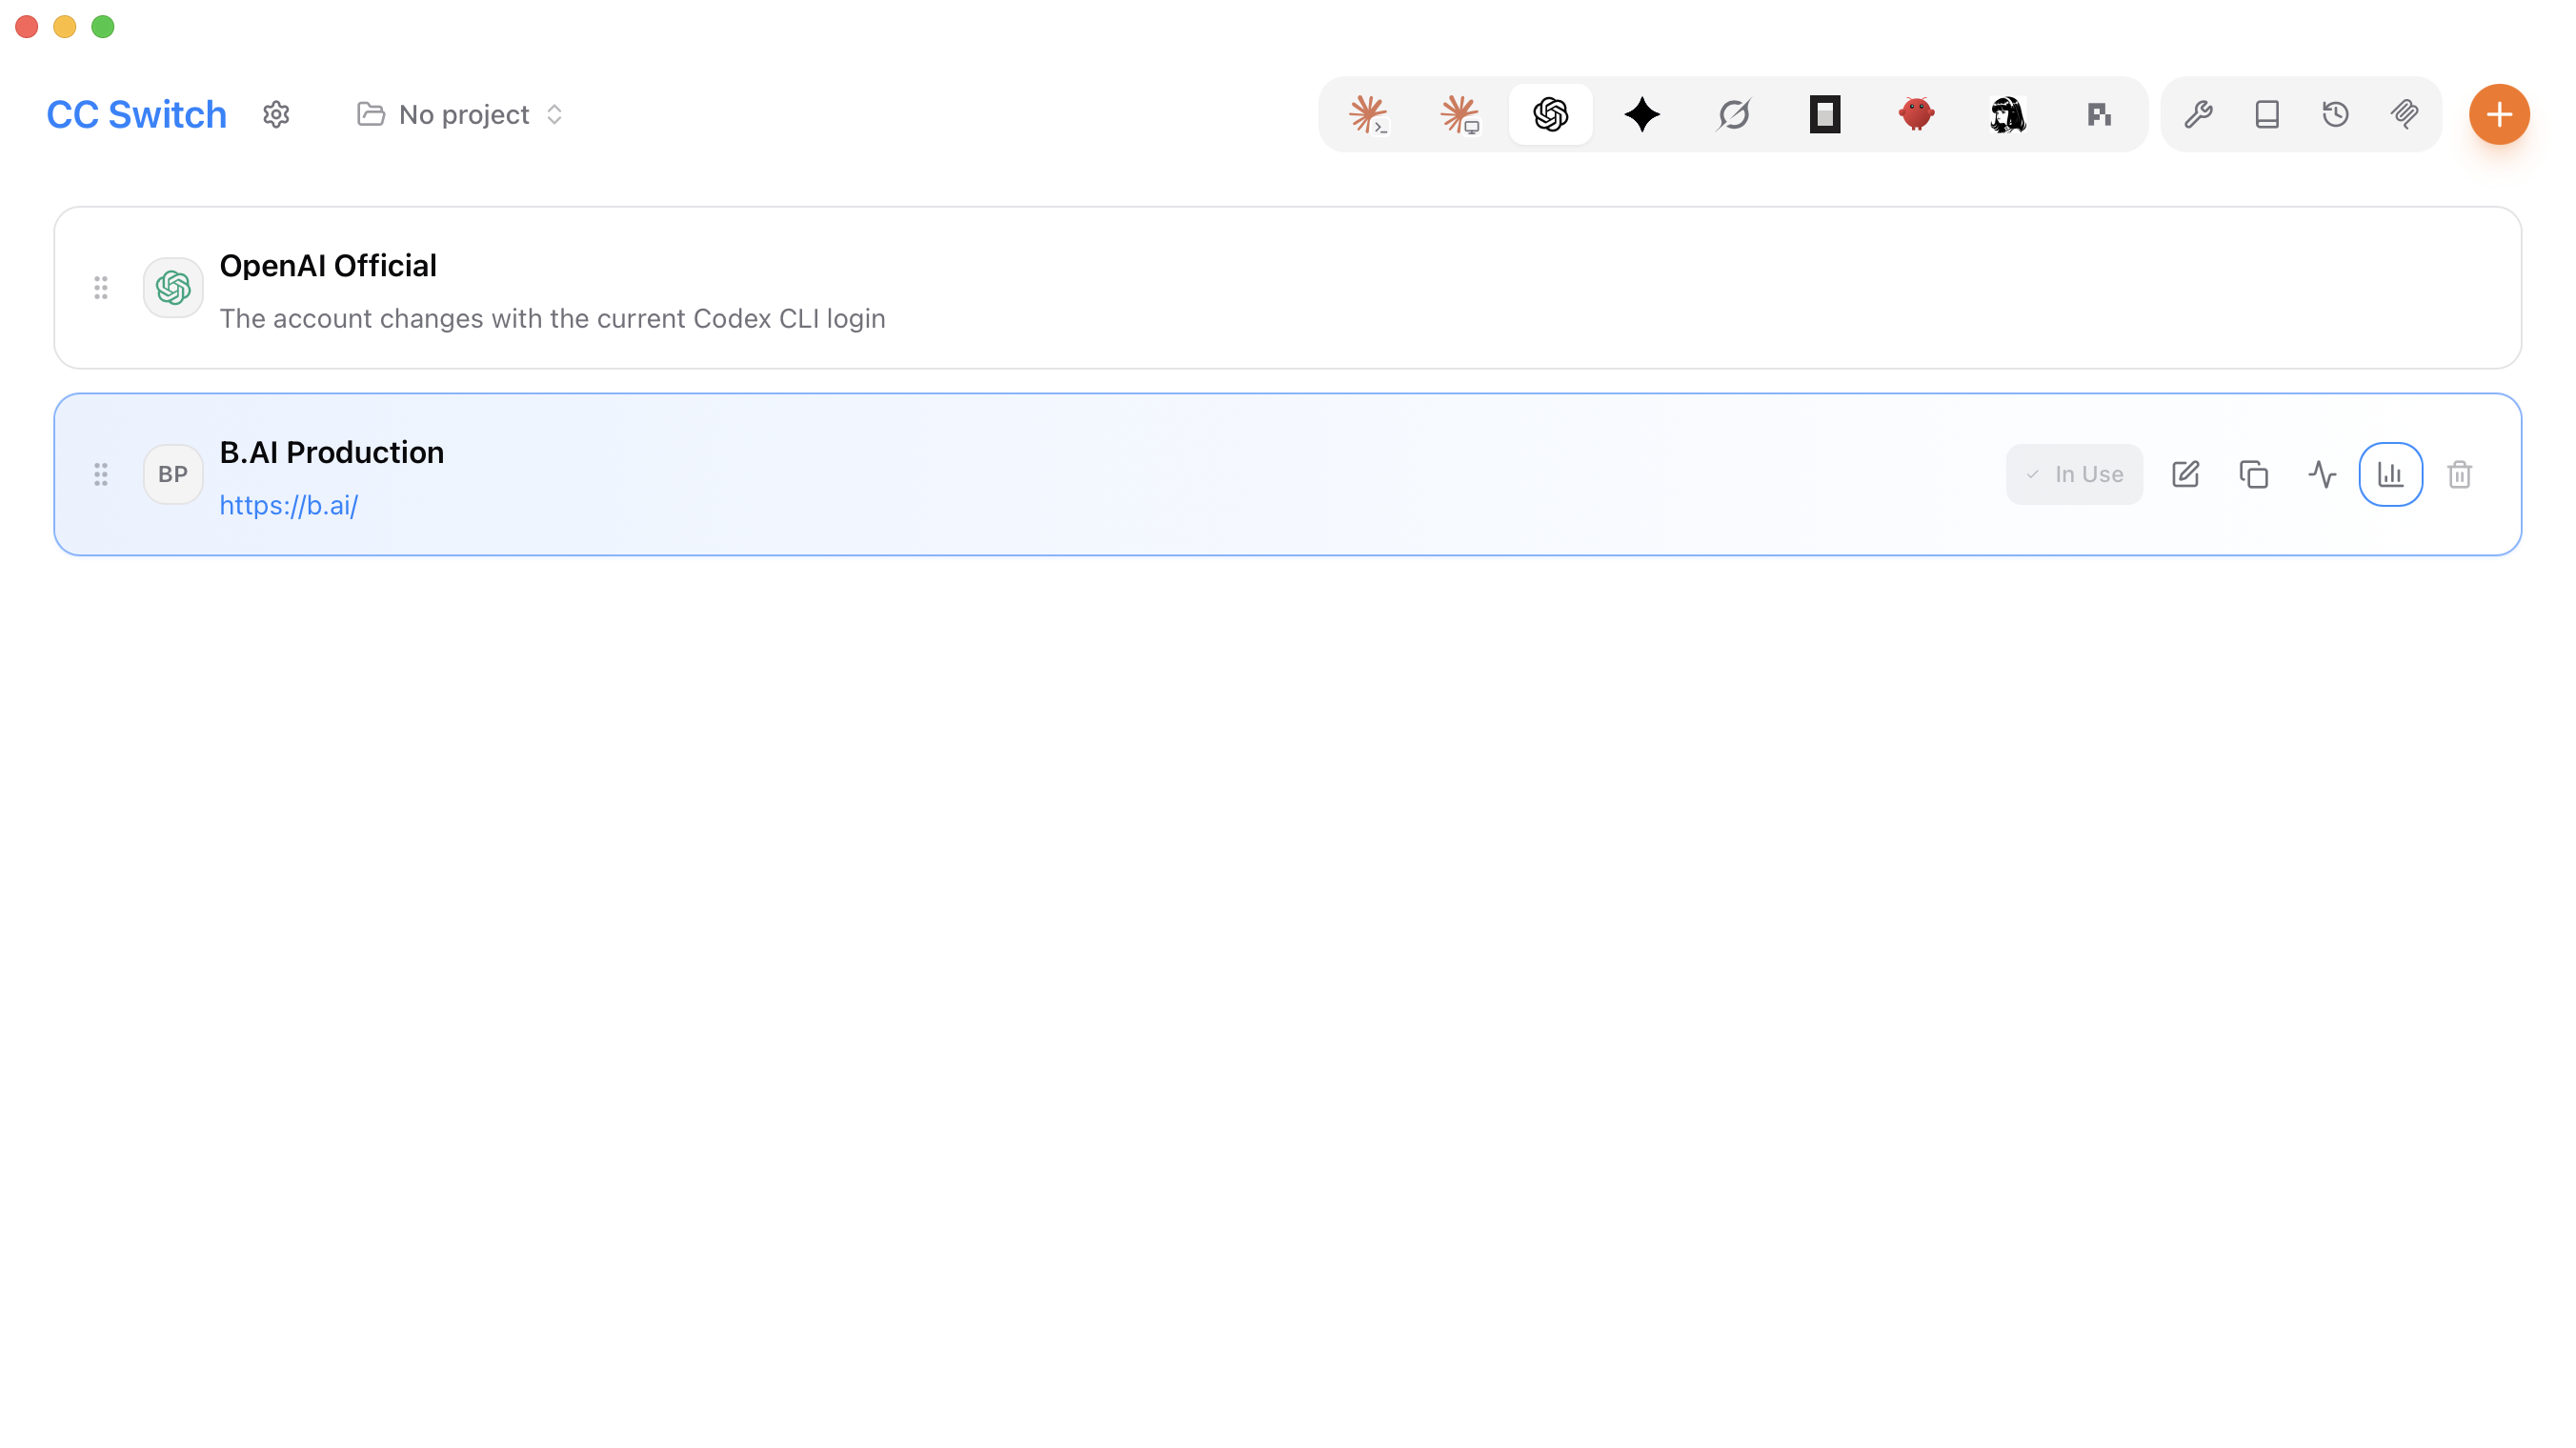The height and width of the screenshot is (1448, 2576).
Task: Open the history clock icon
Action: (2336, 114)
